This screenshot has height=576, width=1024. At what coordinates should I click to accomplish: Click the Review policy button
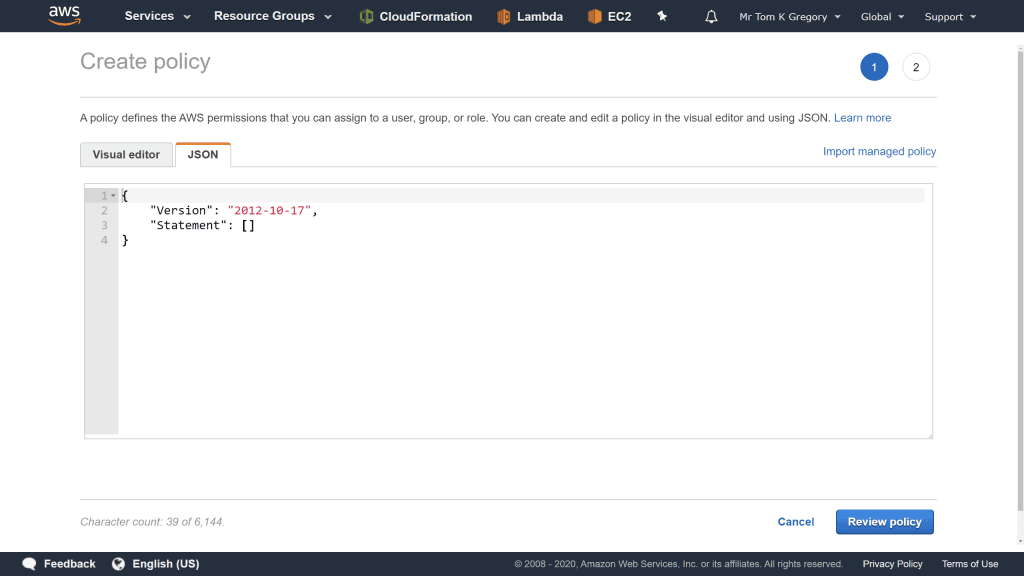884,522
